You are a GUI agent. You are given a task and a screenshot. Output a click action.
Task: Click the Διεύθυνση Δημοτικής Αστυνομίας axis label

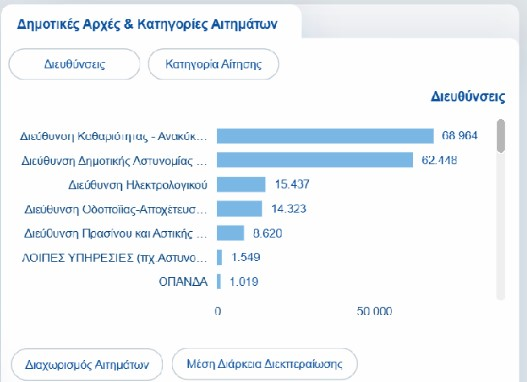pos(114,161)
